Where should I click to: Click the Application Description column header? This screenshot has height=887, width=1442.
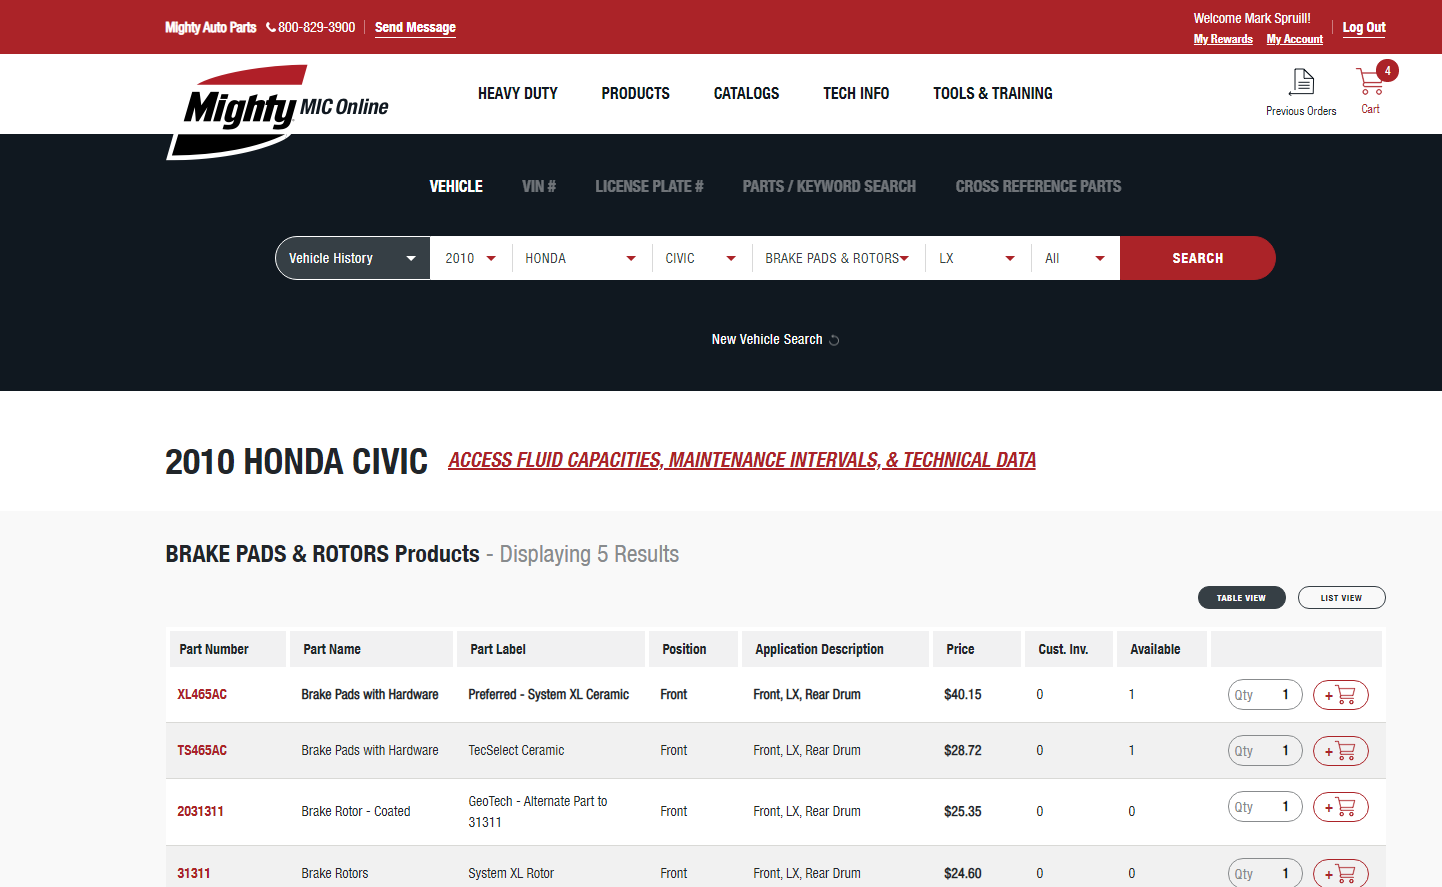[x=835, y=649]
